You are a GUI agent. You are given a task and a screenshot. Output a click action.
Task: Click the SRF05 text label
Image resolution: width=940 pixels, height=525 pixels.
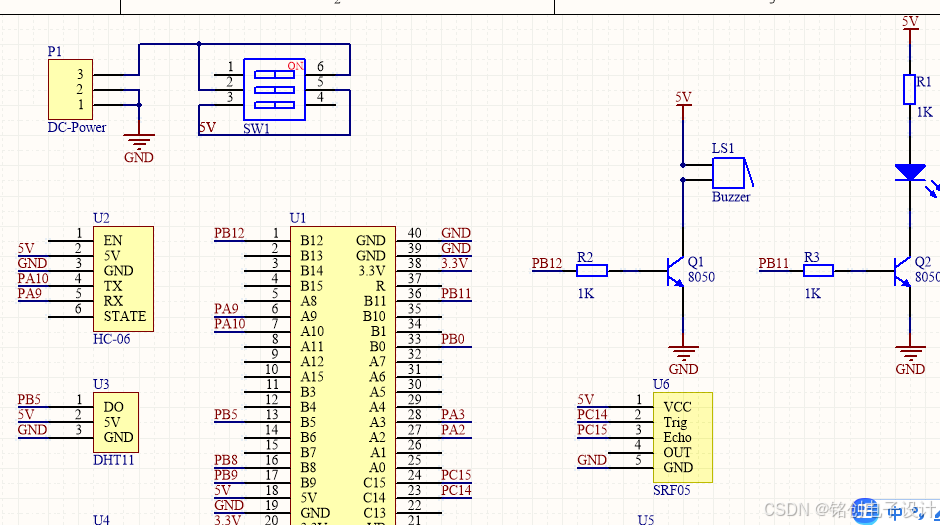(x=671, y=490)
